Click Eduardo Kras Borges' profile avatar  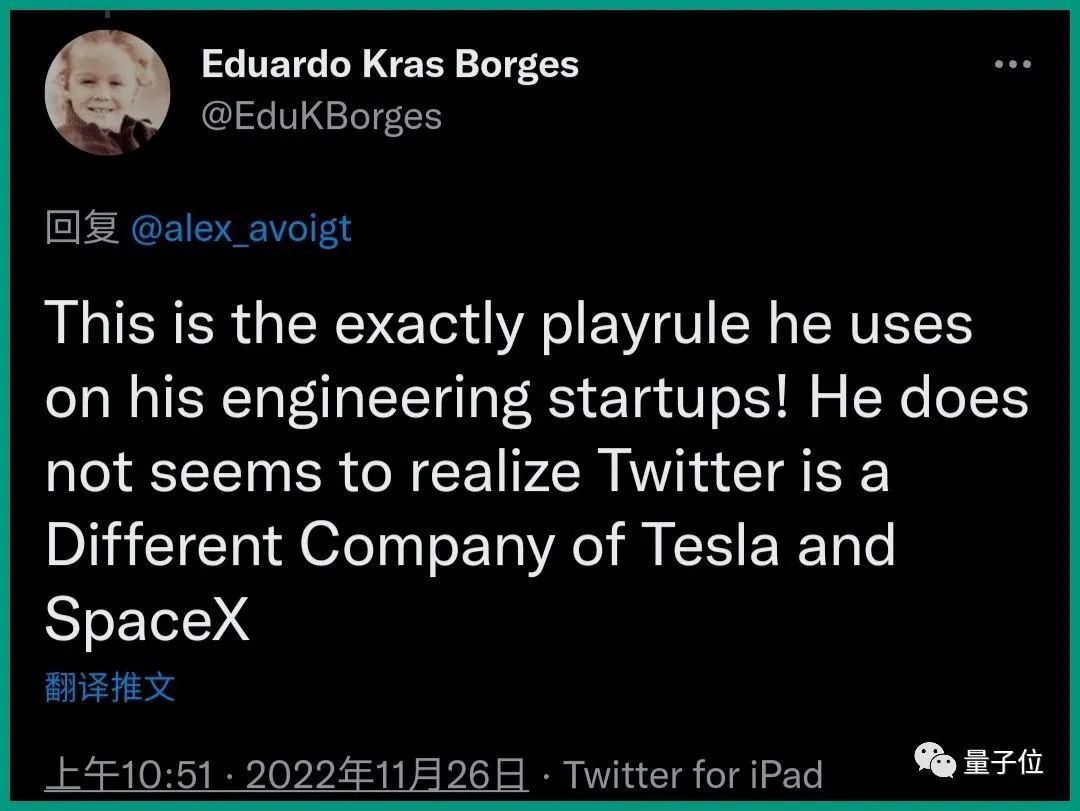click(x=108, y=92)
